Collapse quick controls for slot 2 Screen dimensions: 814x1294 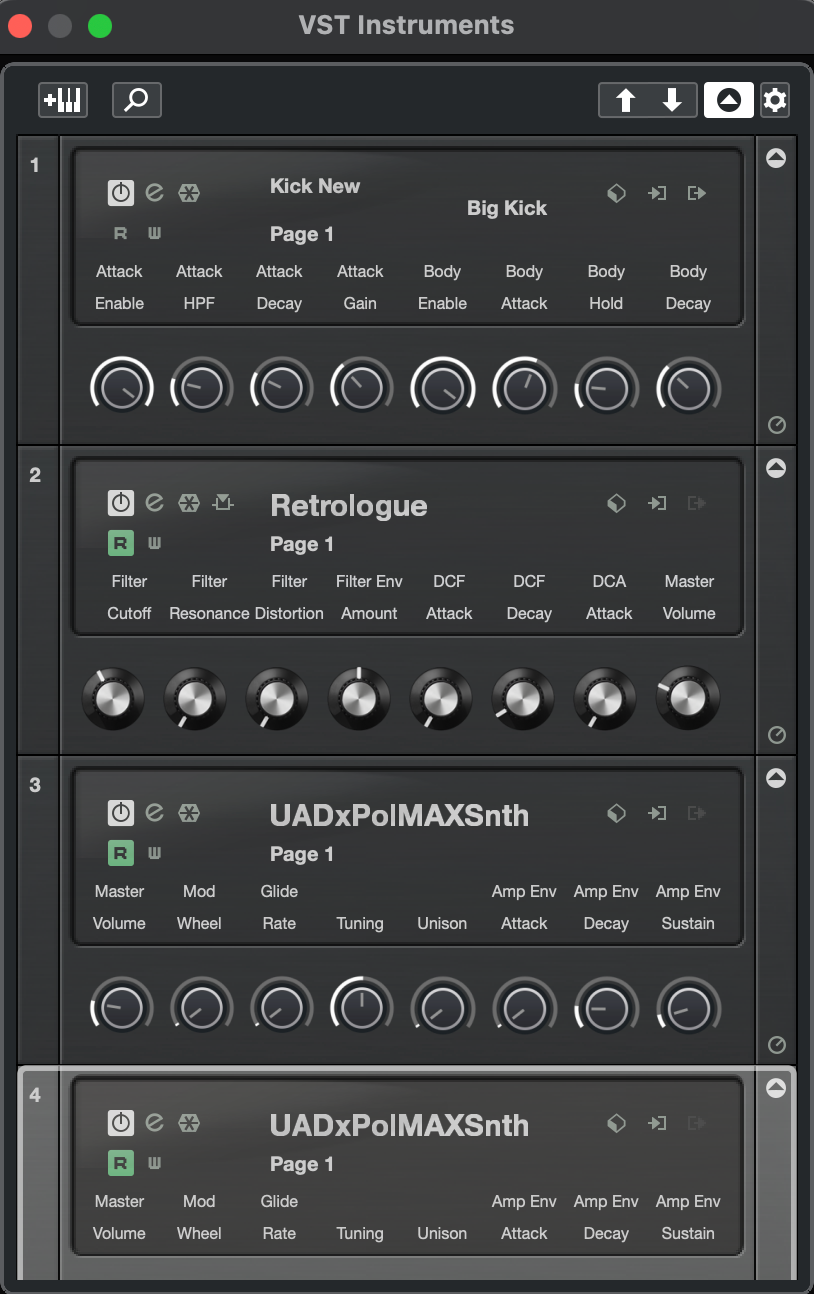[776, 468]
